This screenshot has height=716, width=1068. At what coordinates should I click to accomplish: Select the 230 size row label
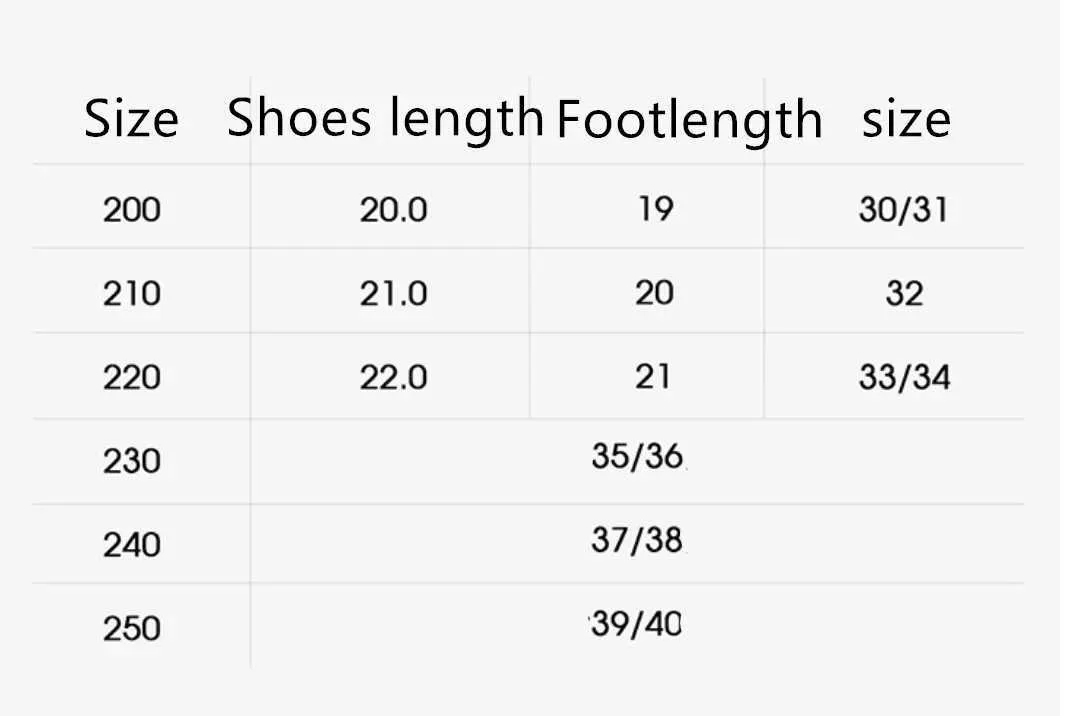pyautogui.click(x=131, y=461)
